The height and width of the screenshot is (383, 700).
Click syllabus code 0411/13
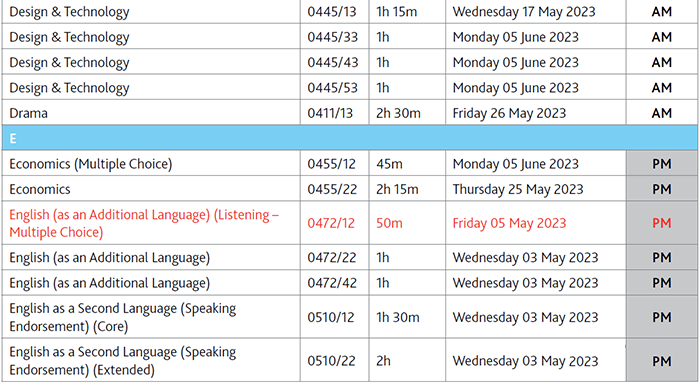330,113
